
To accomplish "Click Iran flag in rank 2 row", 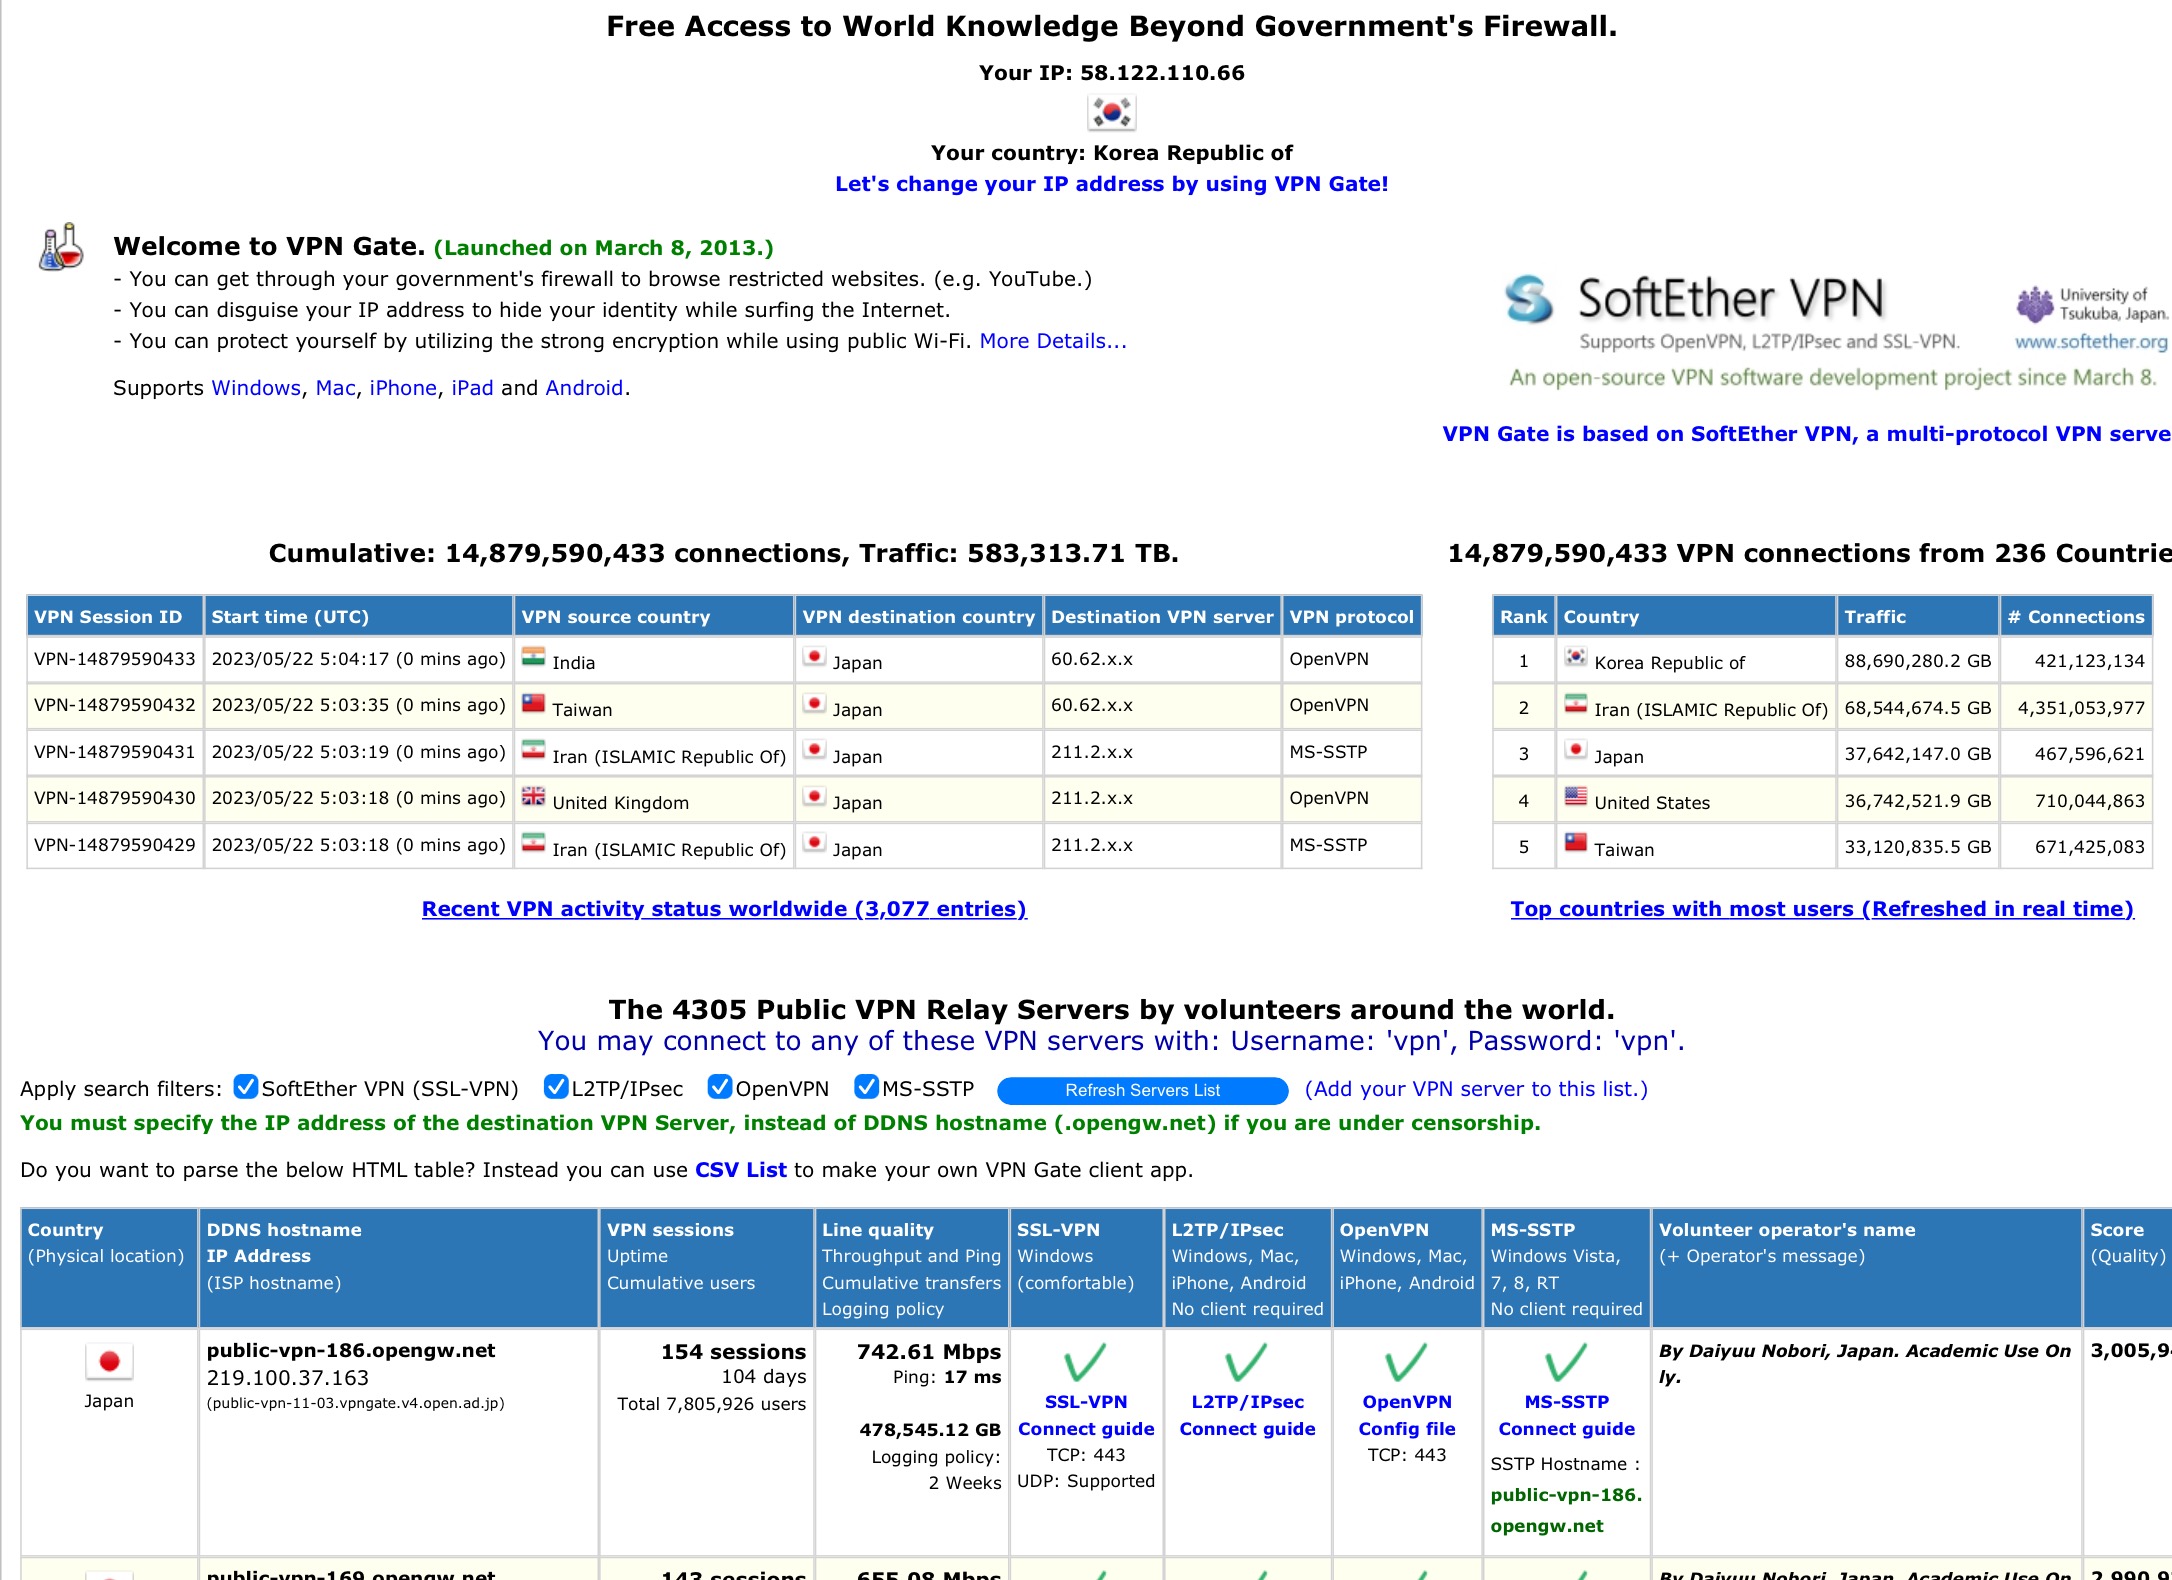I will [x=1575, y=703].
